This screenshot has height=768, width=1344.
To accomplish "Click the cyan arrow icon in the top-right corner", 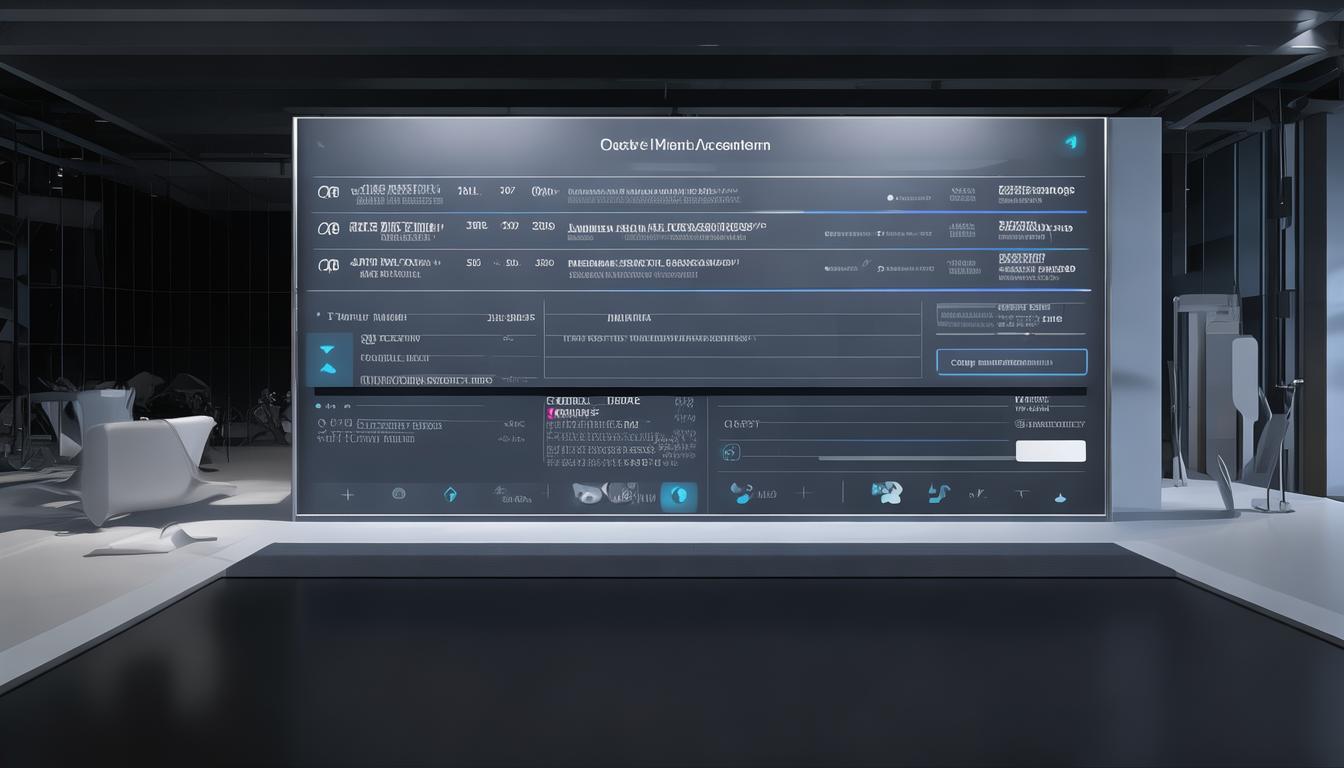I will (x=1071, y=143).
